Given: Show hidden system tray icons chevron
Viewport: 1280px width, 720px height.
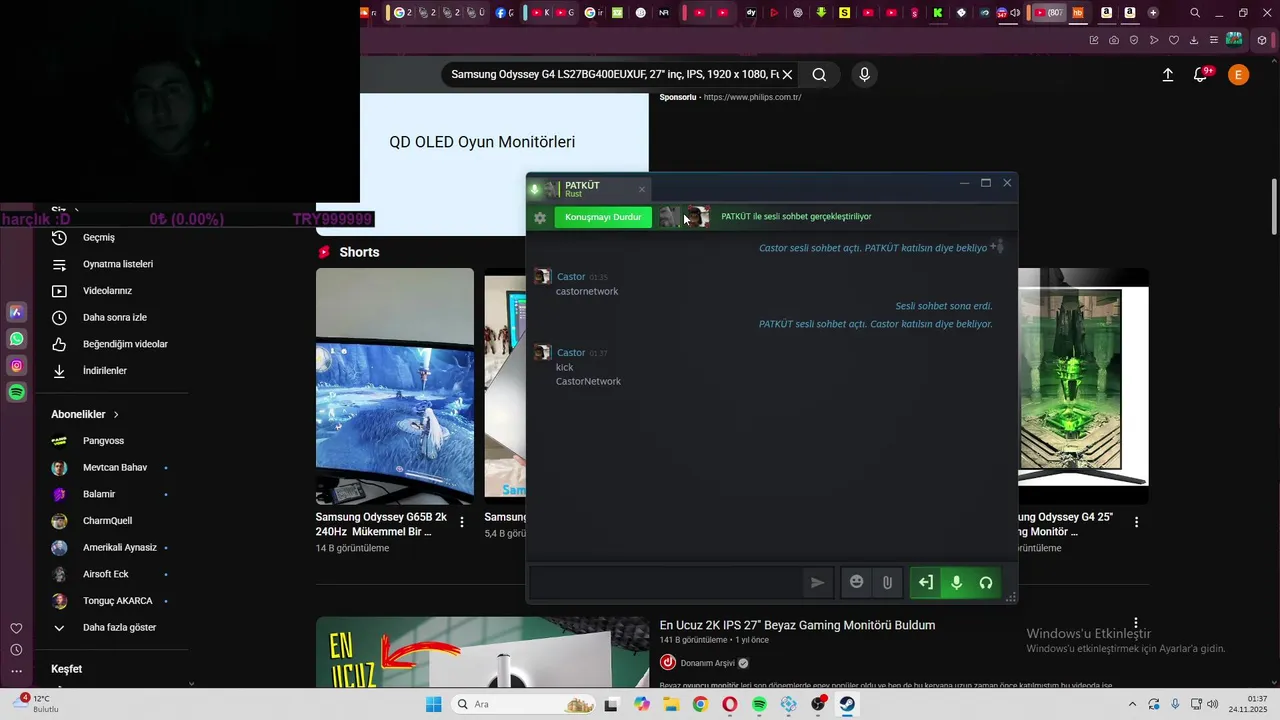Looking at the screenshot, I should (x=1132, y=704).
